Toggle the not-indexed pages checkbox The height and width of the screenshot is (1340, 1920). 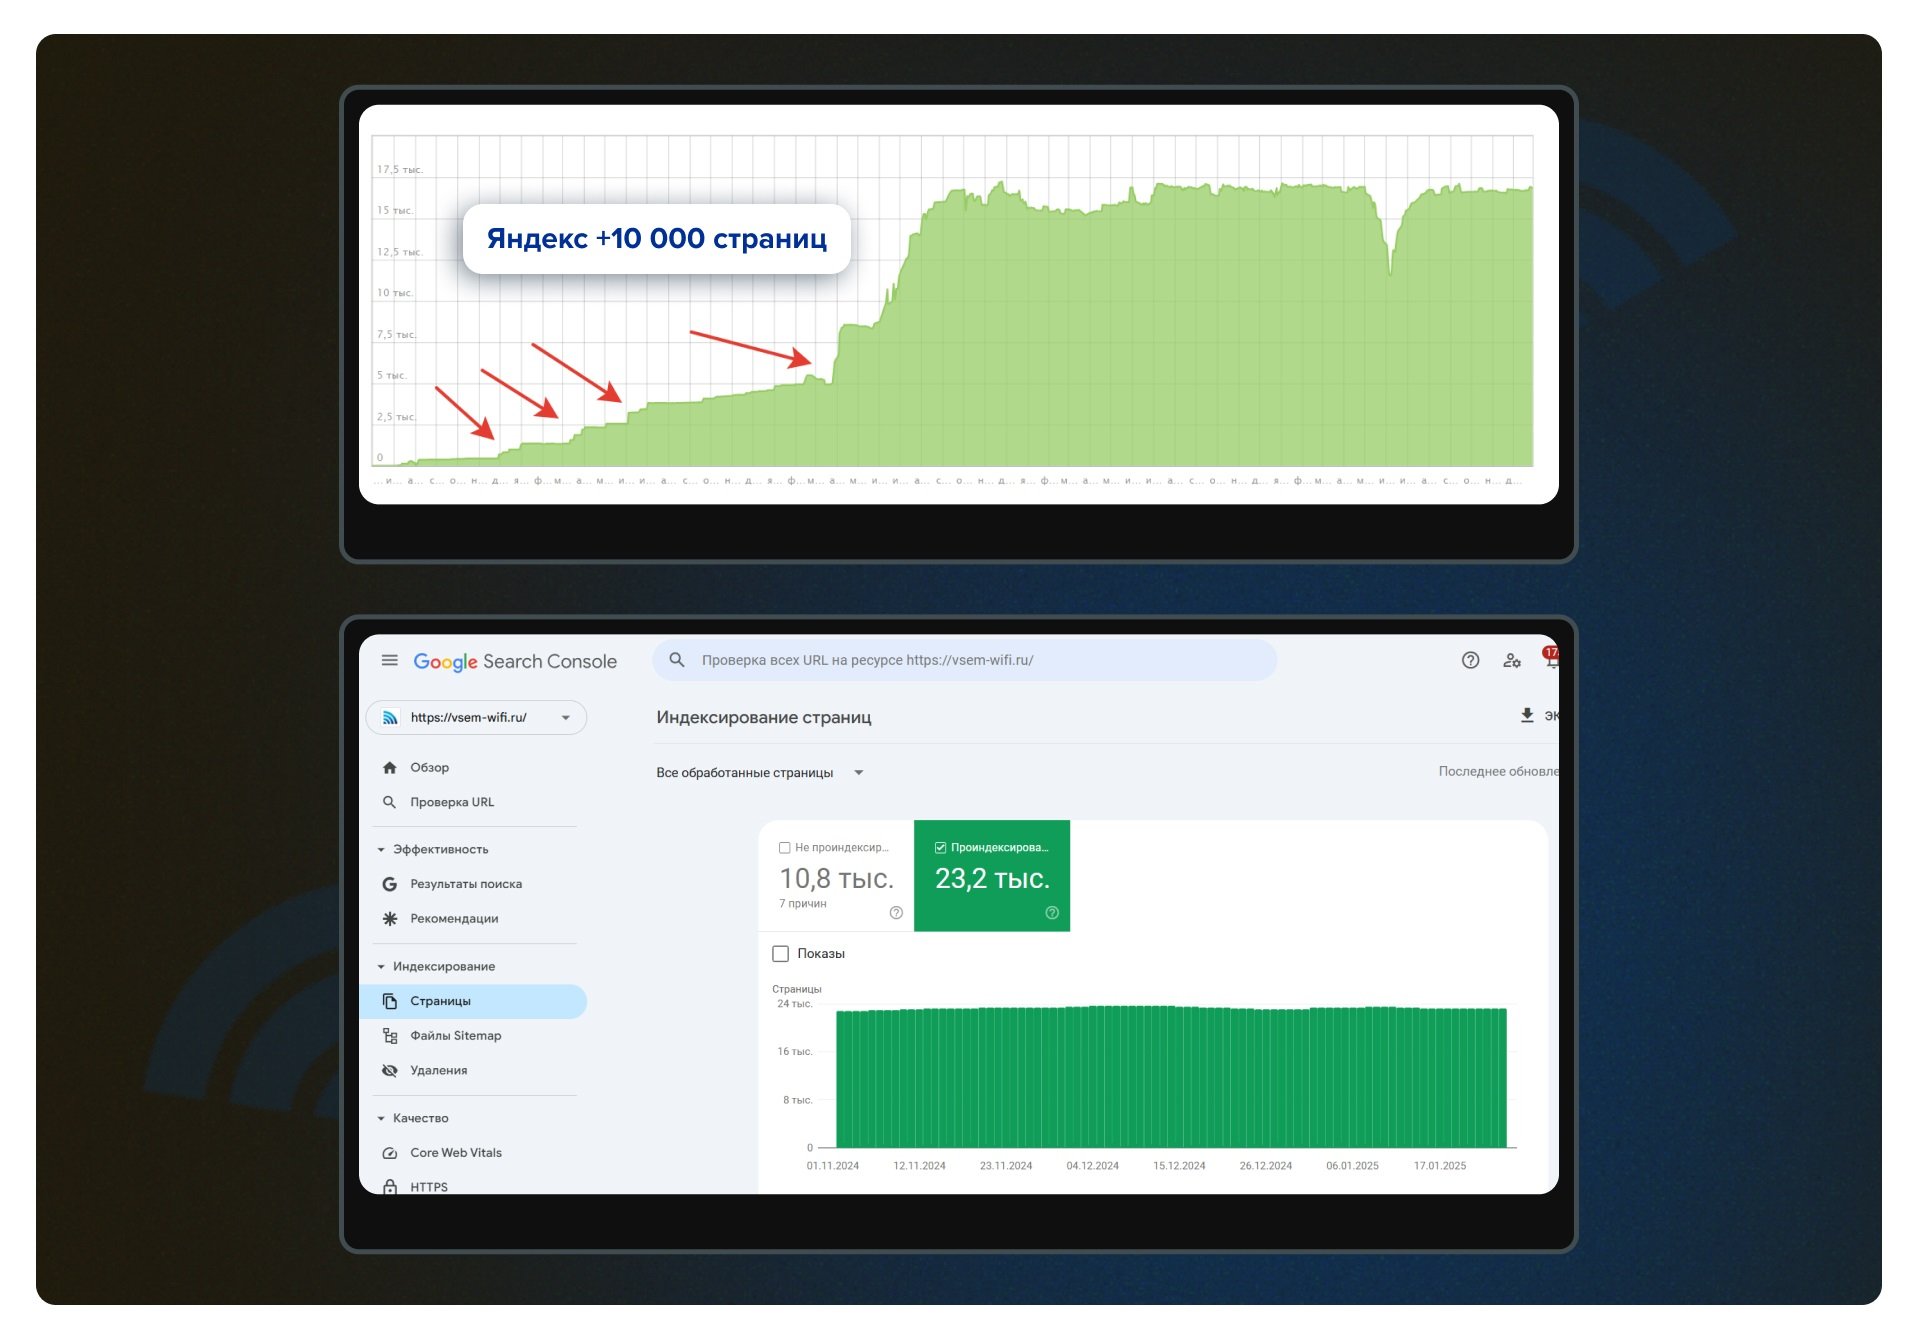pos(785,848)
